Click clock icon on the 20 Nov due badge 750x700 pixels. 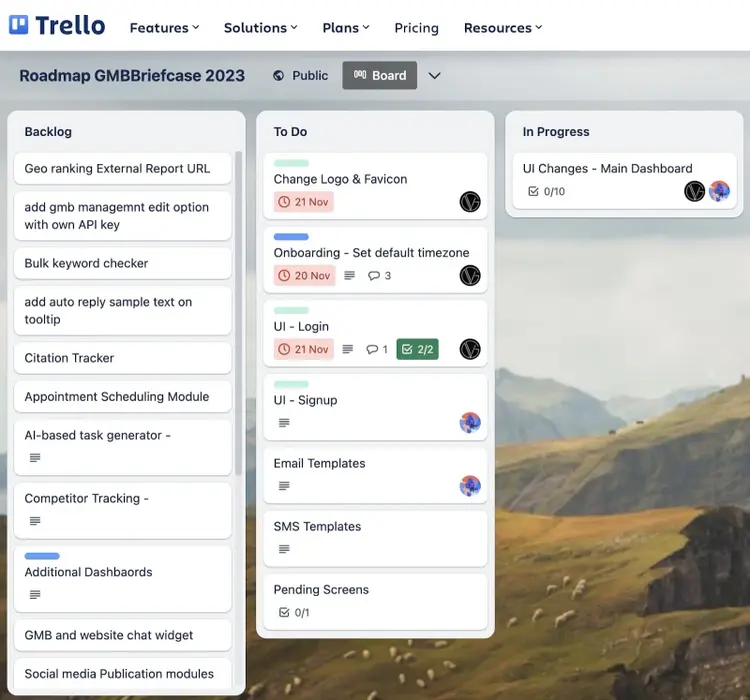click(x=284, y=276)
